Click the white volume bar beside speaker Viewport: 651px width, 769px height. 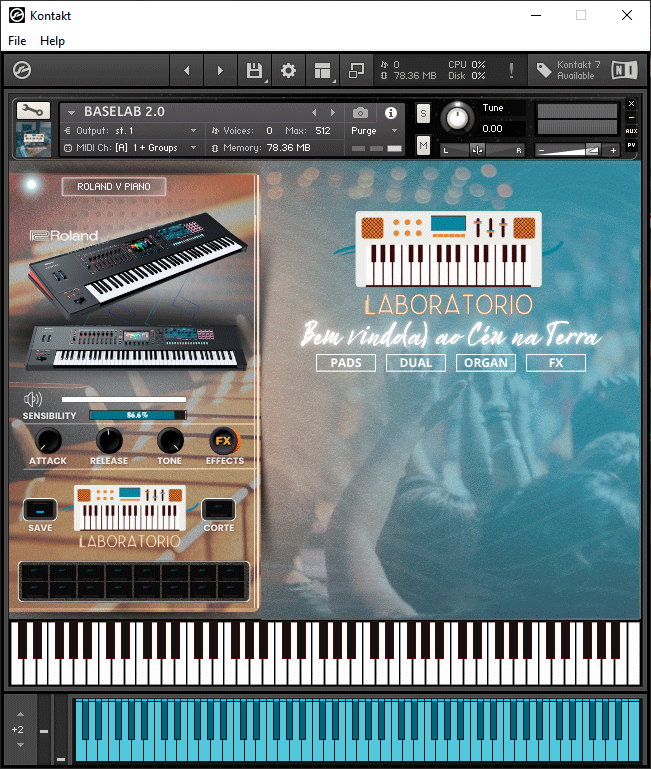pyautogui.click(x=124, y=400)
